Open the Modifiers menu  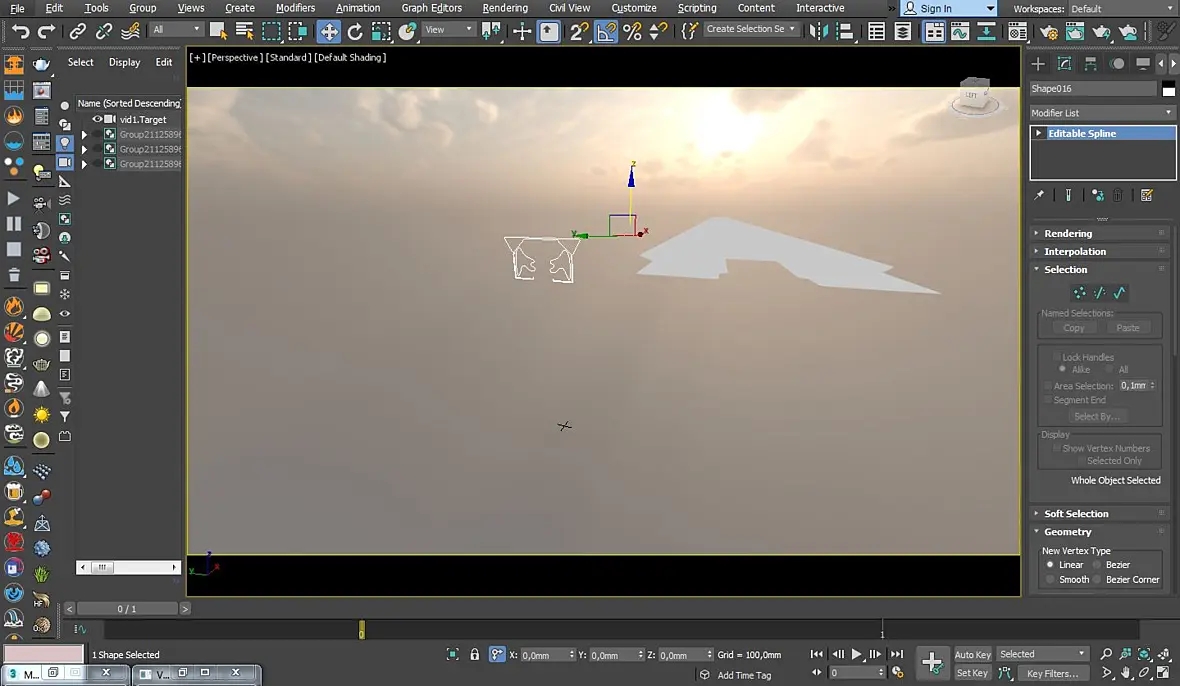point(295,8)
